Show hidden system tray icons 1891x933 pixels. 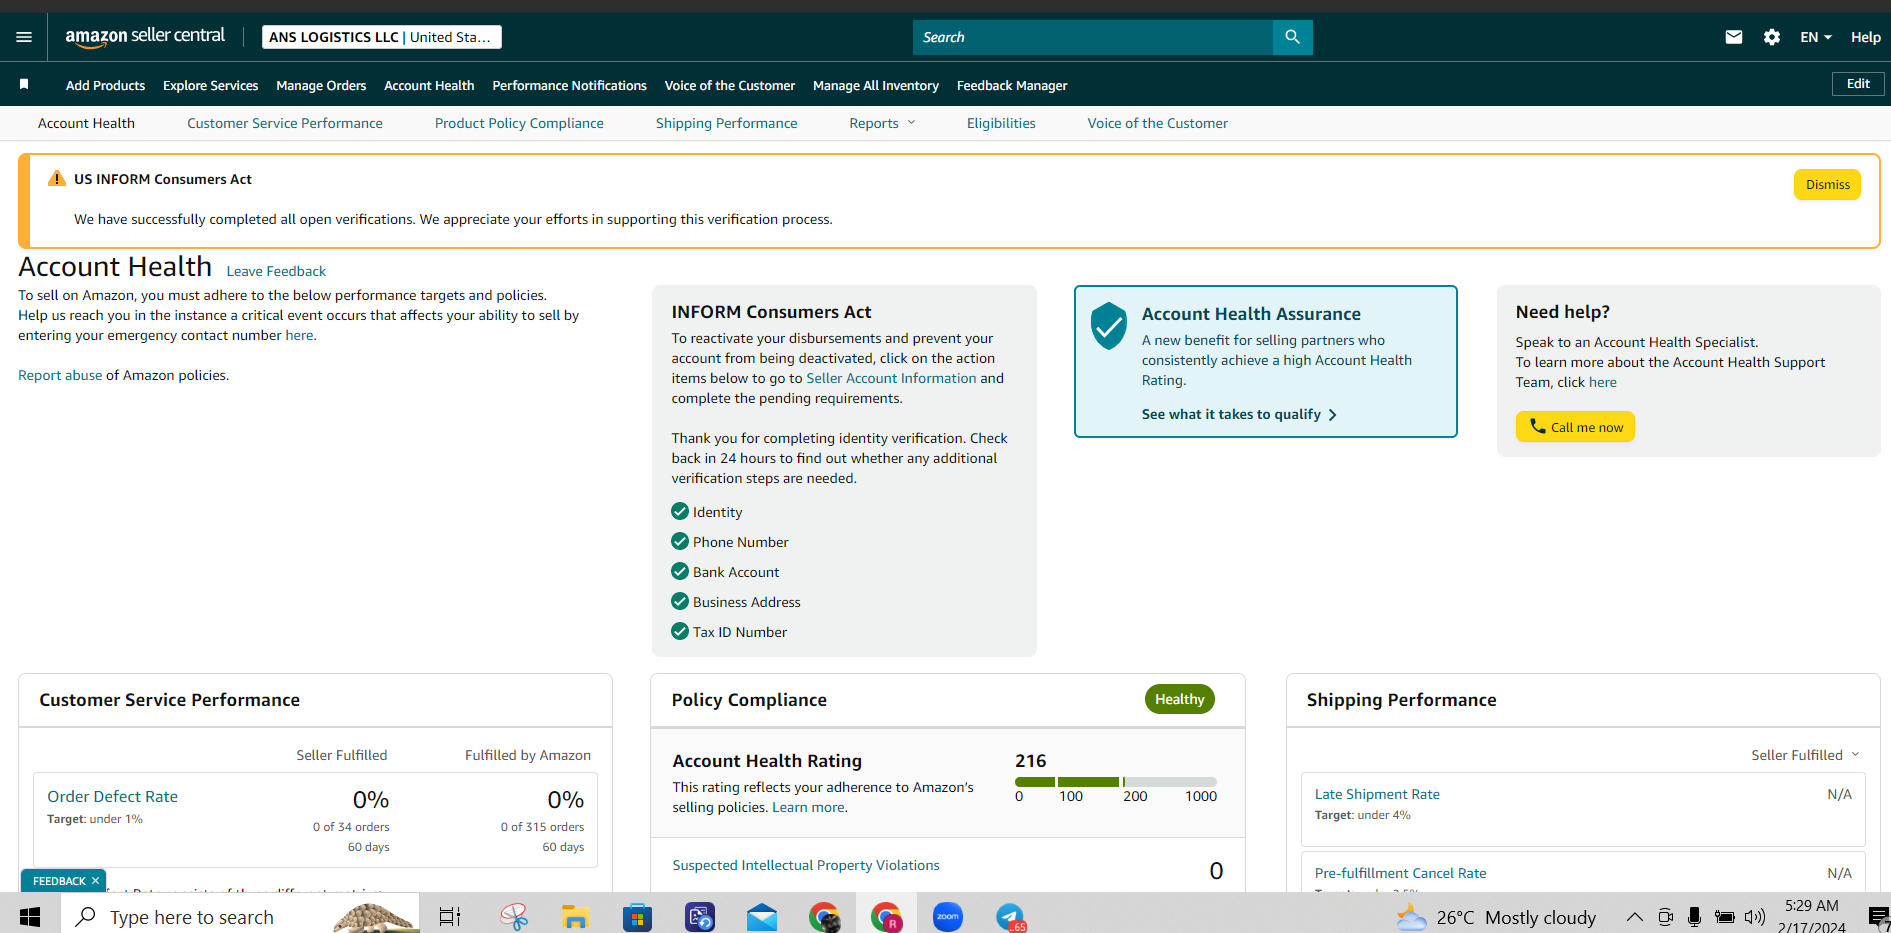(x=1634, y=916)
